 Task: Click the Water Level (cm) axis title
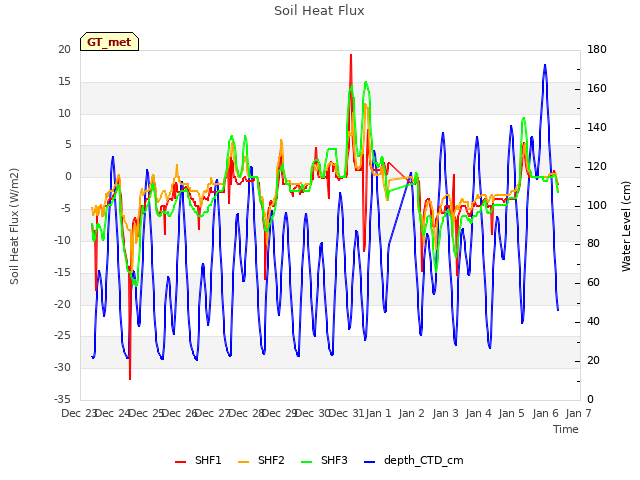[627, 226]
